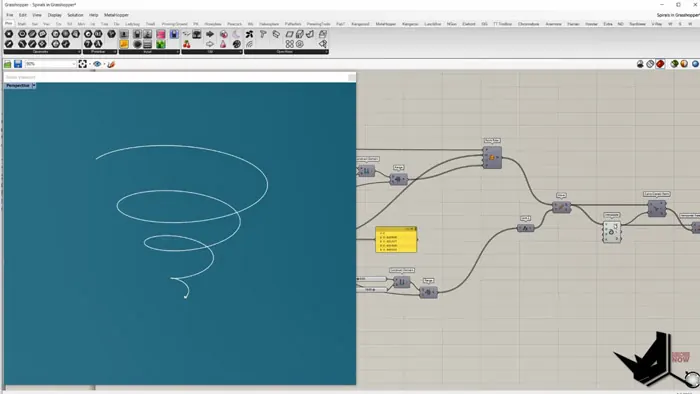Select the yellow panel component icon
Screen dimensions: 700x394
[124, 44]
